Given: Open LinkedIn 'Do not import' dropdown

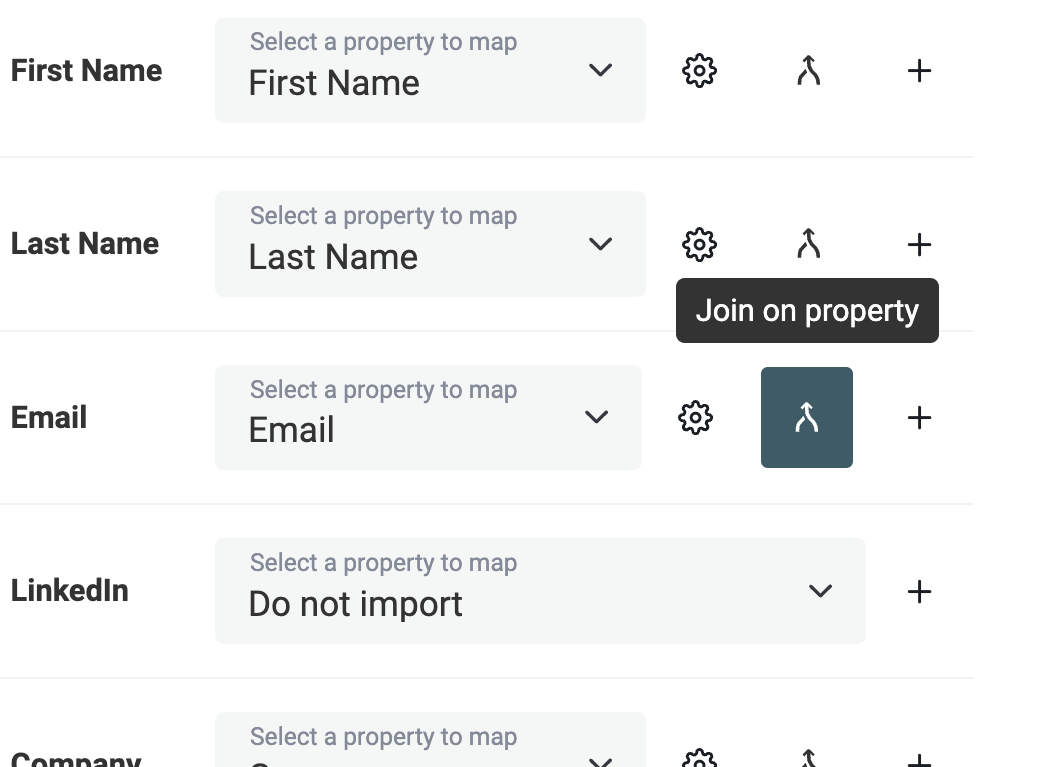Looking at the screenshot, I should coord(540,591).
